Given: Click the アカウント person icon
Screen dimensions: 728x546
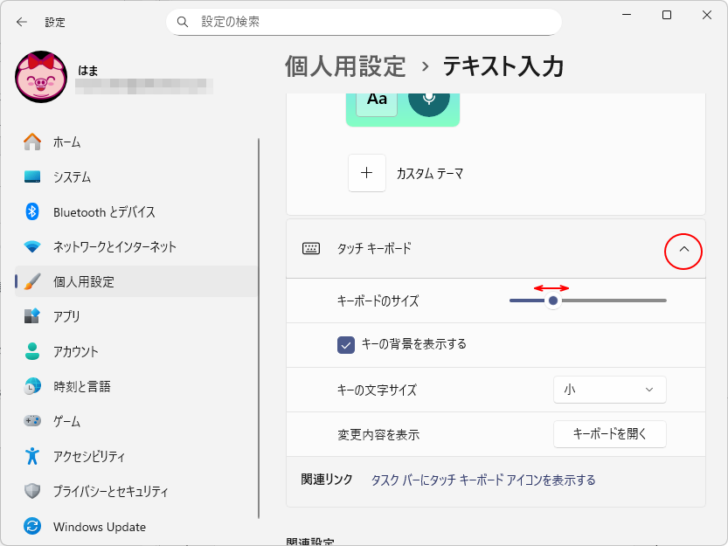Looking at the screenshot, I should (x=32, y=351).
